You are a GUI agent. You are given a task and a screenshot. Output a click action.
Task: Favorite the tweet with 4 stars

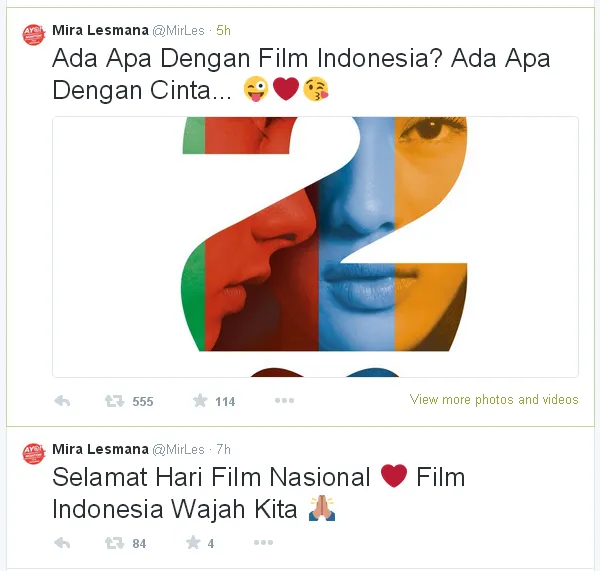[x=193, y=543]
